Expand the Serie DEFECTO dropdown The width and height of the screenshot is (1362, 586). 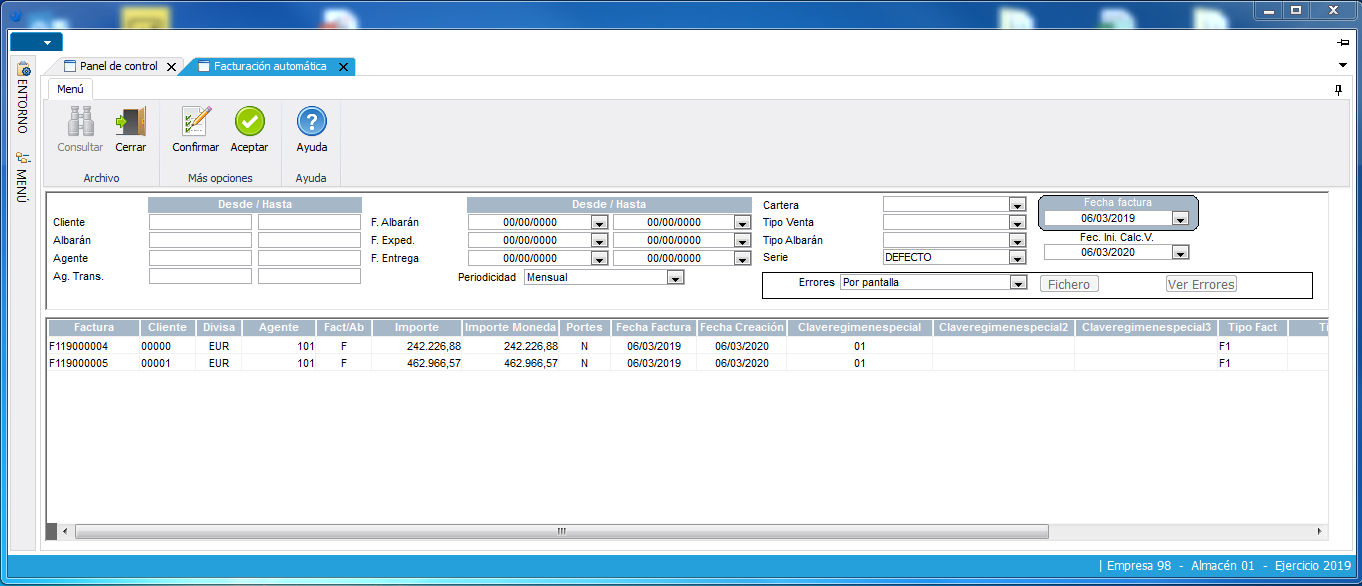pyautogui.click(x=1017, y=258)
